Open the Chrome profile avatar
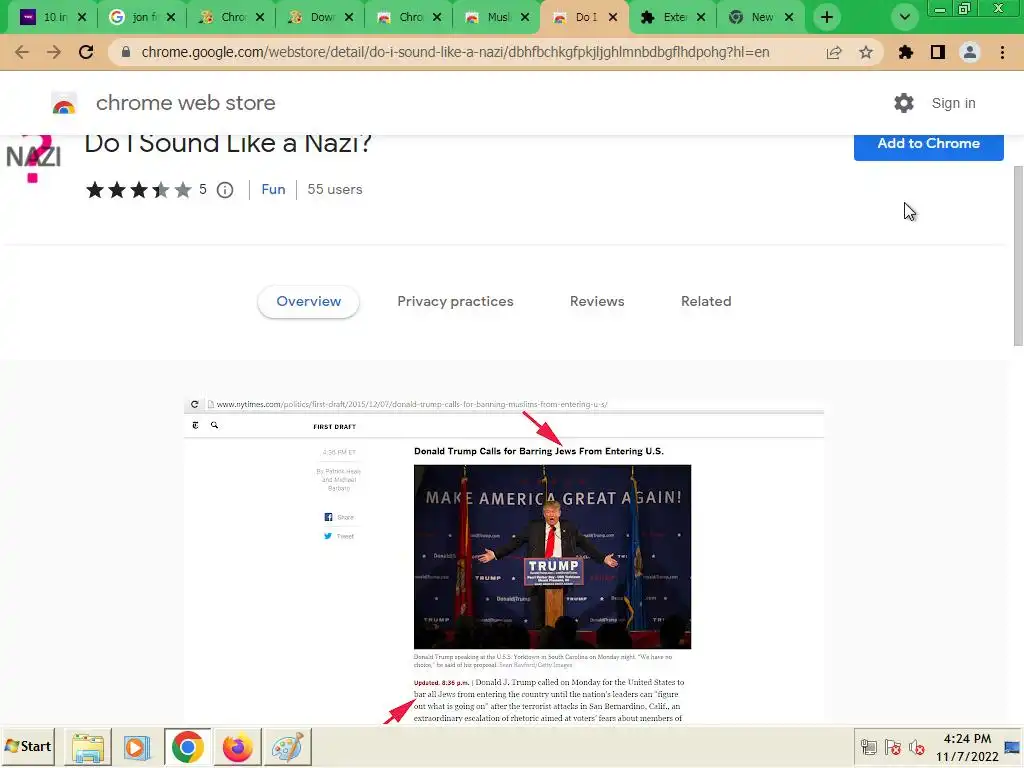 tap(970, 52)
